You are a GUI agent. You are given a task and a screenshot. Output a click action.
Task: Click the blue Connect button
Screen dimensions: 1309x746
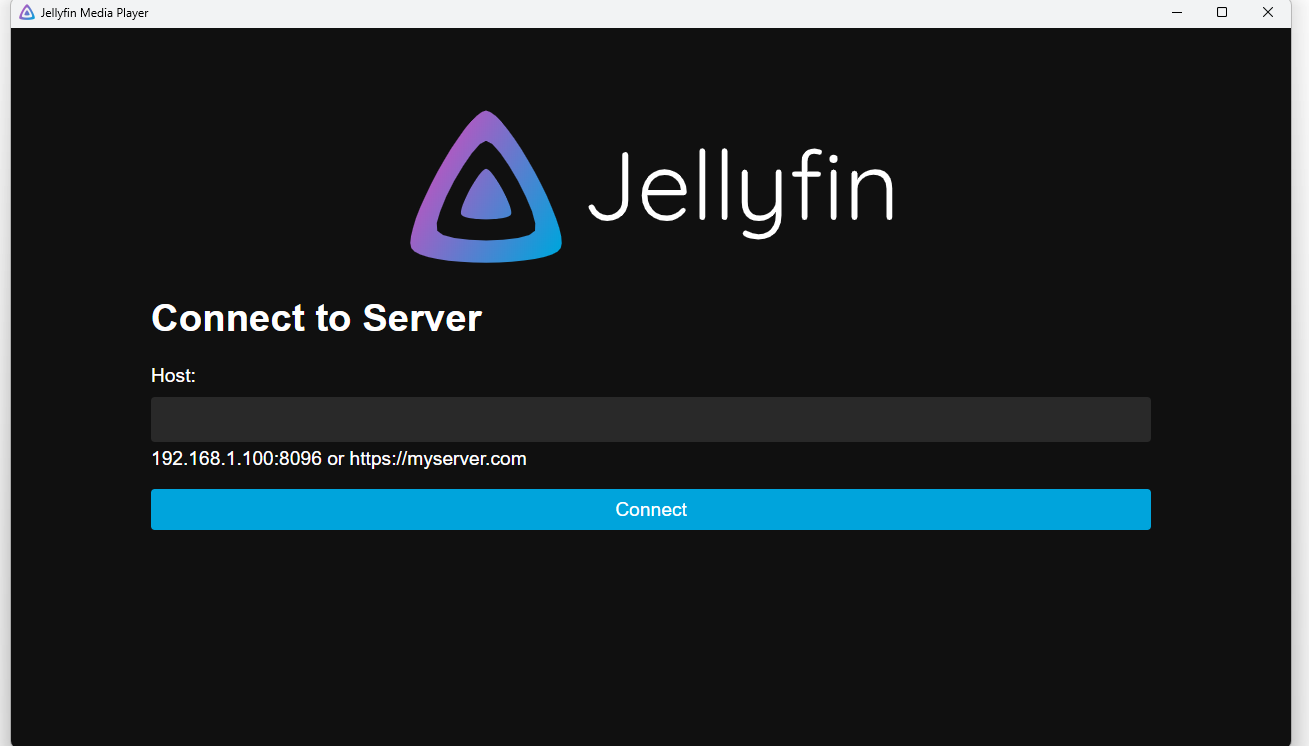(x=650, y=509)
